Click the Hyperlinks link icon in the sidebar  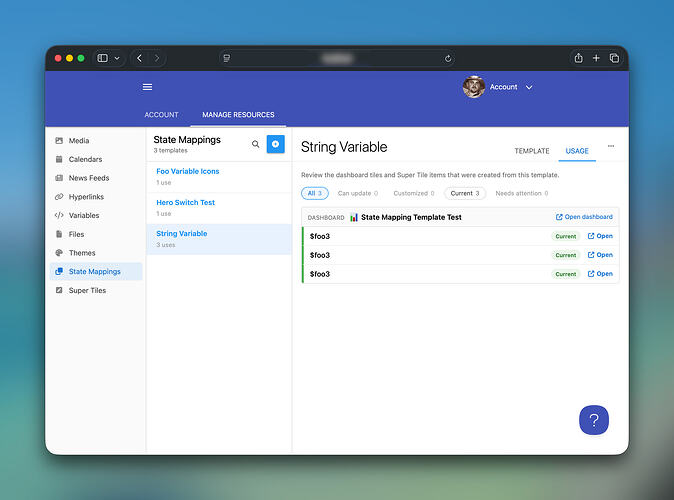tap(59, 196)
